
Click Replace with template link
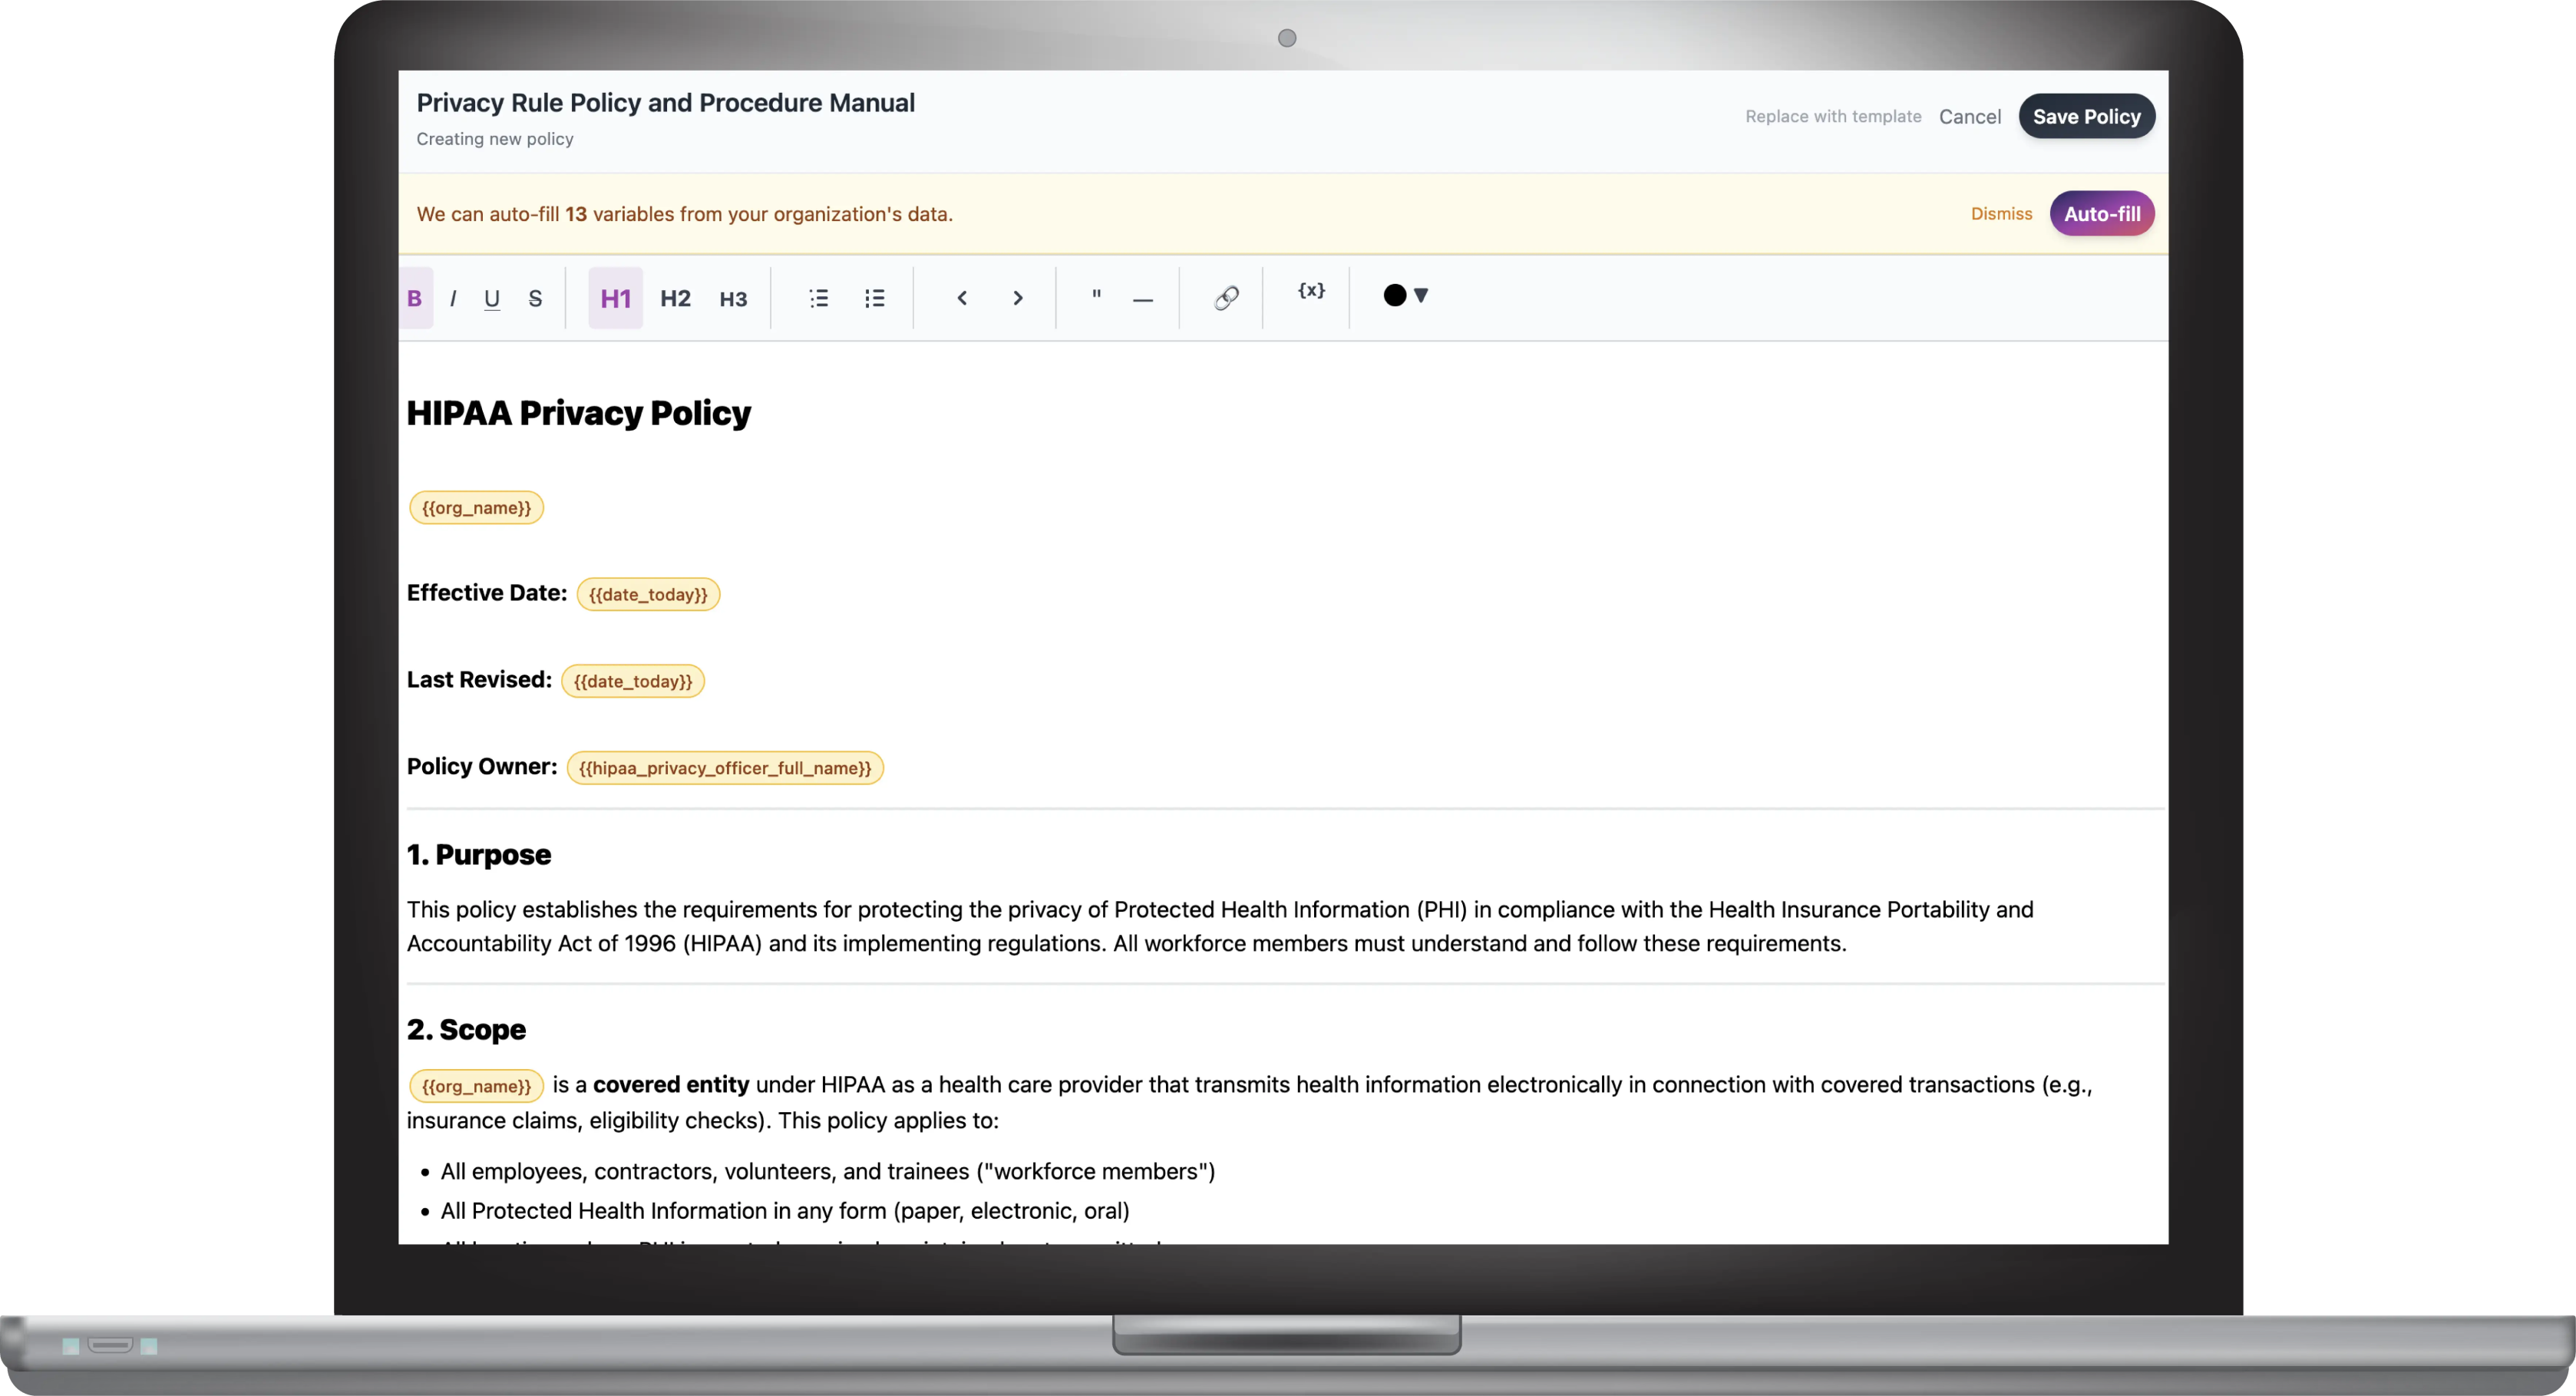pyautogui.click(x=1833, y=116)
